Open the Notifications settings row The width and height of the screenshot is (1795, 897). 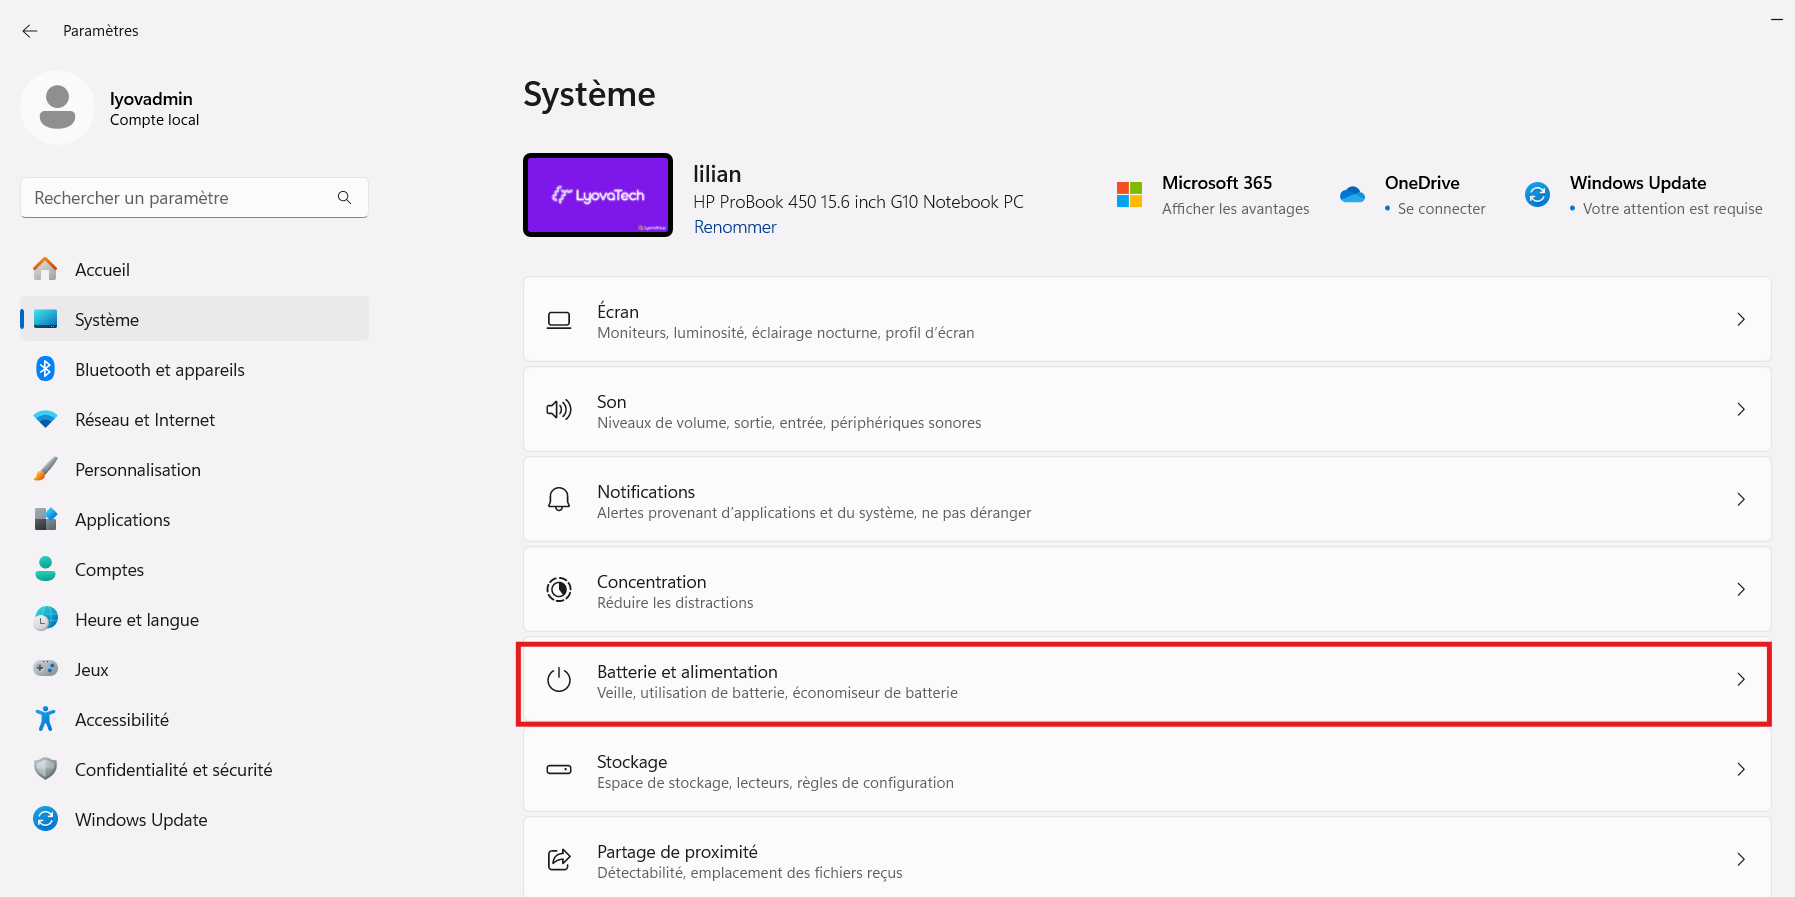[x=1146, y=500]
